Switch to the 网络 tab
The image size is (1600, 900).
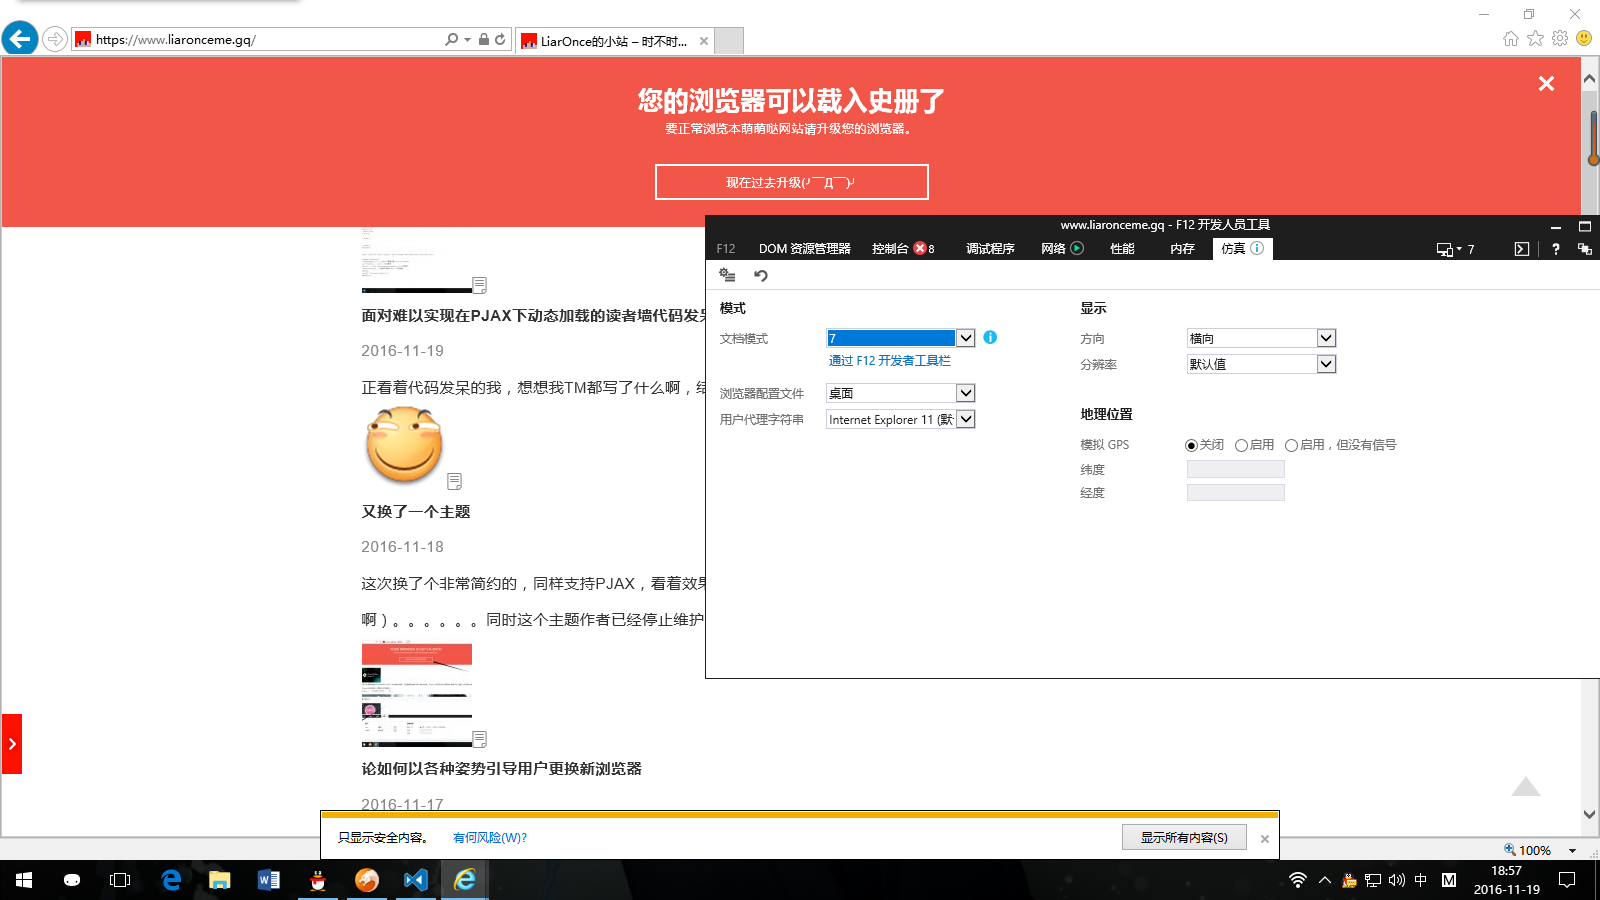point(1061,249)
